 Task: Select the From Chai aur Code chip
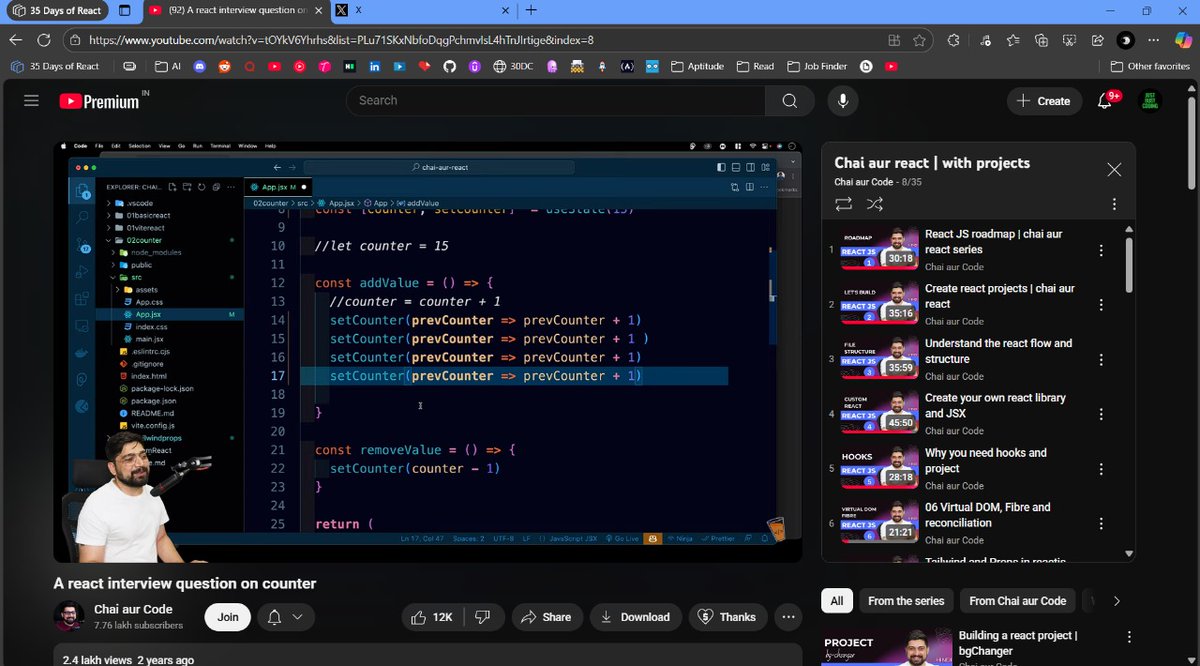tap(1017, 601)
